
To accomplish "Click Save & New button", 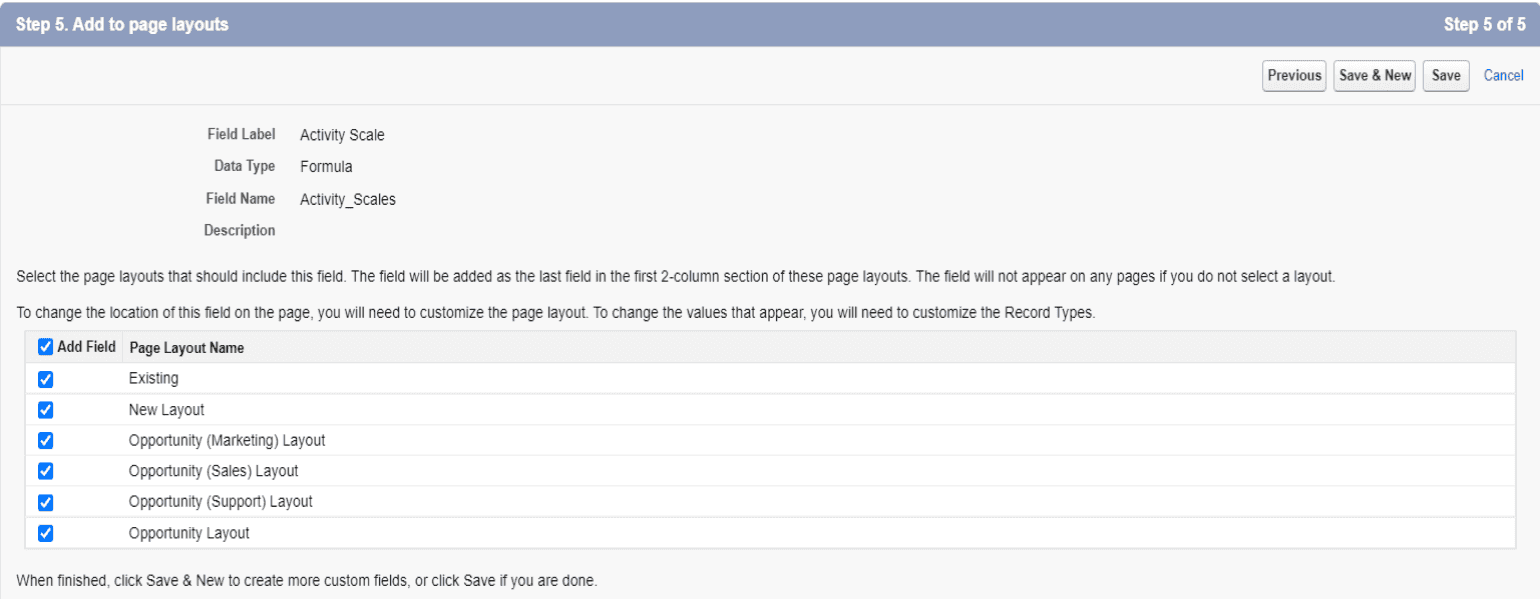I will (1375, 75).
